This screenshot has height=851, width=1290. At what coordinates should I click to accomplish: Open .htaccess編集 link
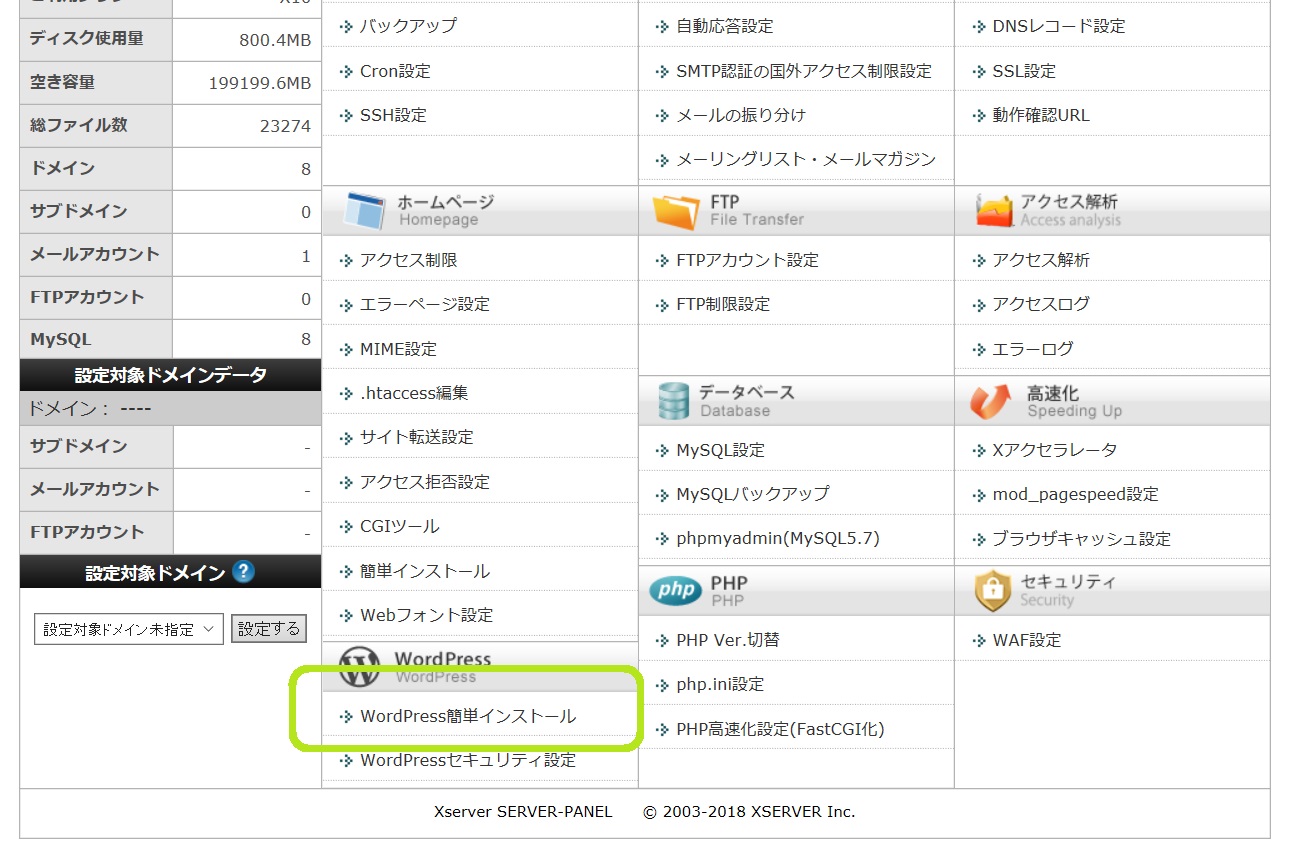point(414,393)
